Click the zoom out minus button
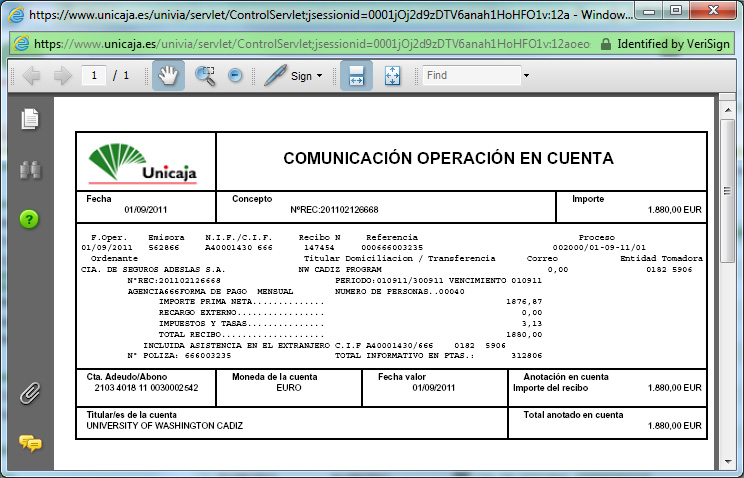Viewport: 744px width, 478px height. (x=235, y=75)
